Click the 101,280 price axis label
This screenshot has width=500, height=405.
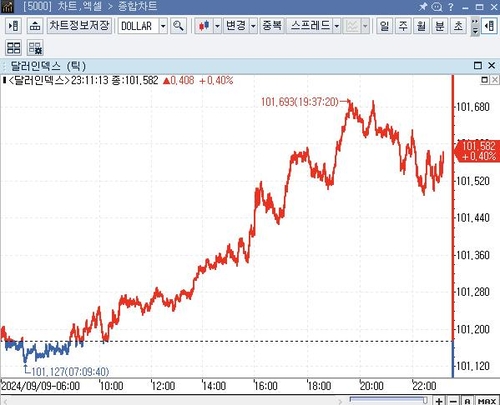pyautogui.click(x=473, y=292)
